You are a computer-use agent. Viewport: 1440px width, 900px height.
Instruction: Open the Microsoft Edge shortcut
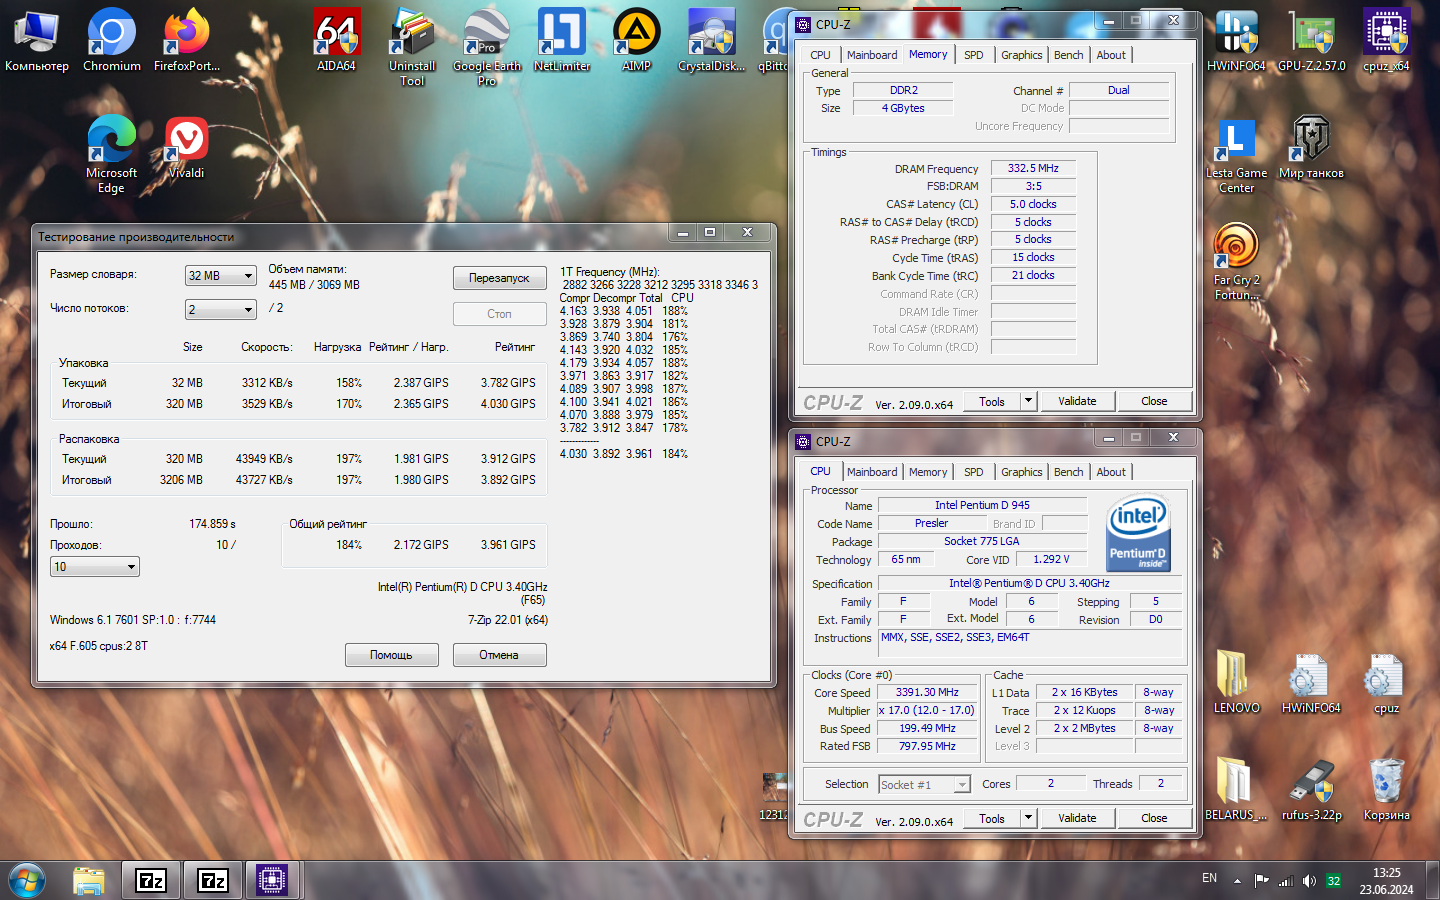(x=112, y=153)
